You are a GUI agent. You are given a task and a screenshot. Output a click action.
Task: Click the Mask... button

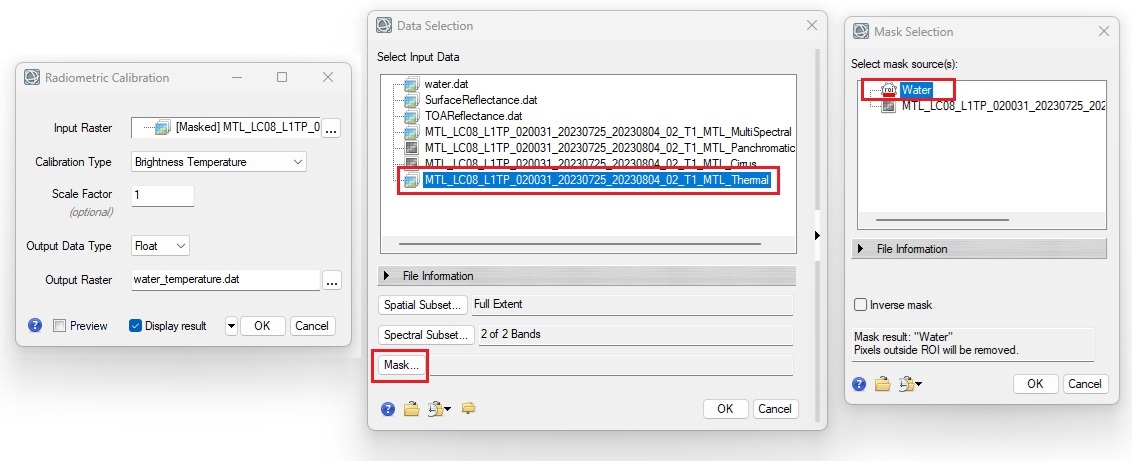[x=401, y=366]
